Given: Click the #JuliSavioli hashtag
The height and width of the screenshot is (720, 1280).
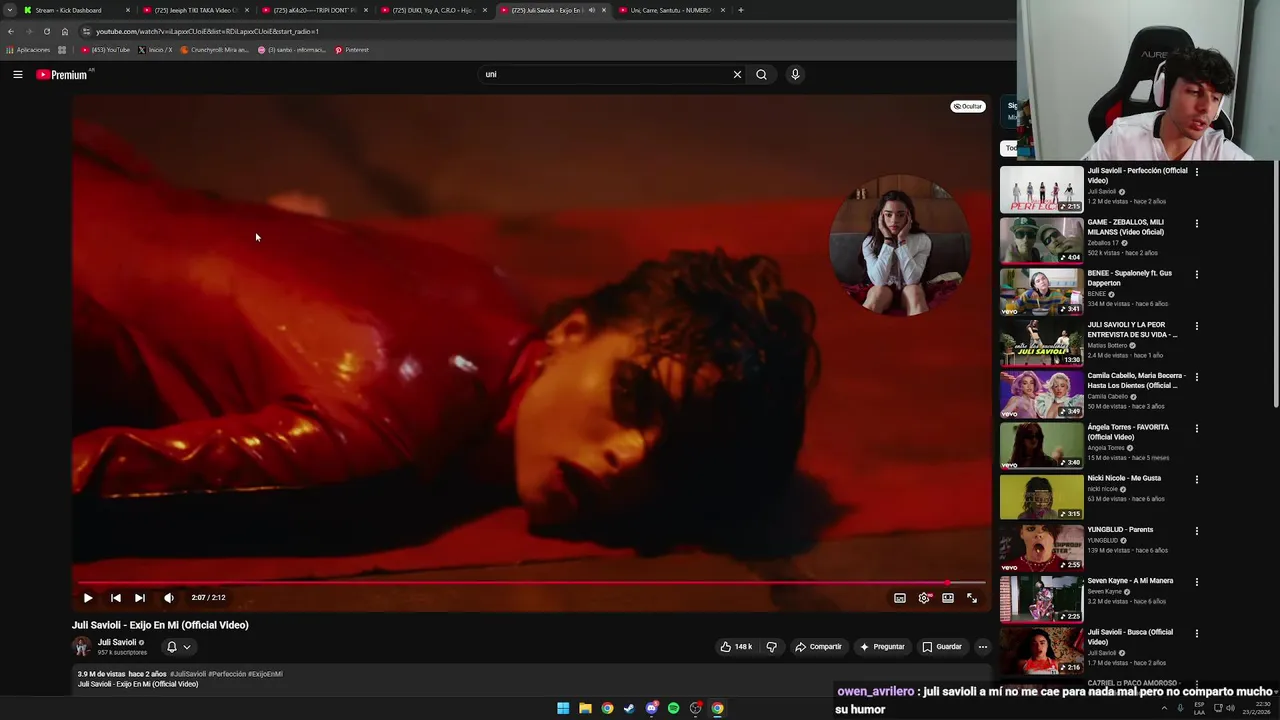Looking at the screenshot, I should coord(188,674).
